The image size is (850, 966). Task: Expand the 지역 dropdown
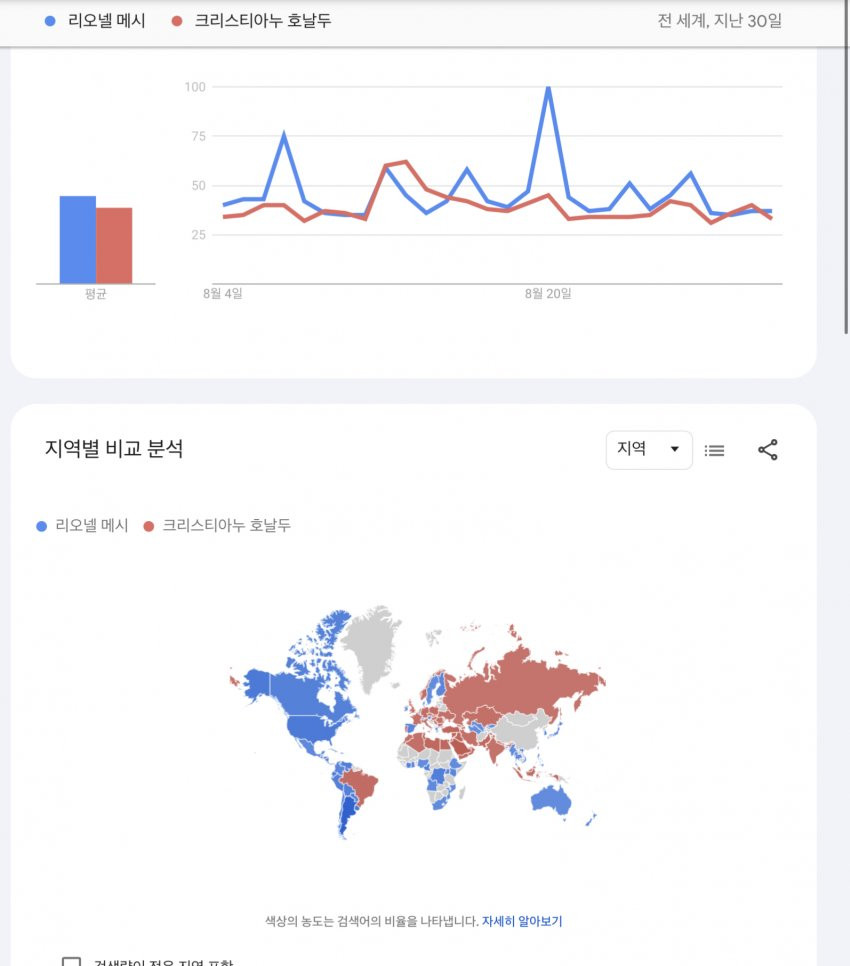coord(649,450)
